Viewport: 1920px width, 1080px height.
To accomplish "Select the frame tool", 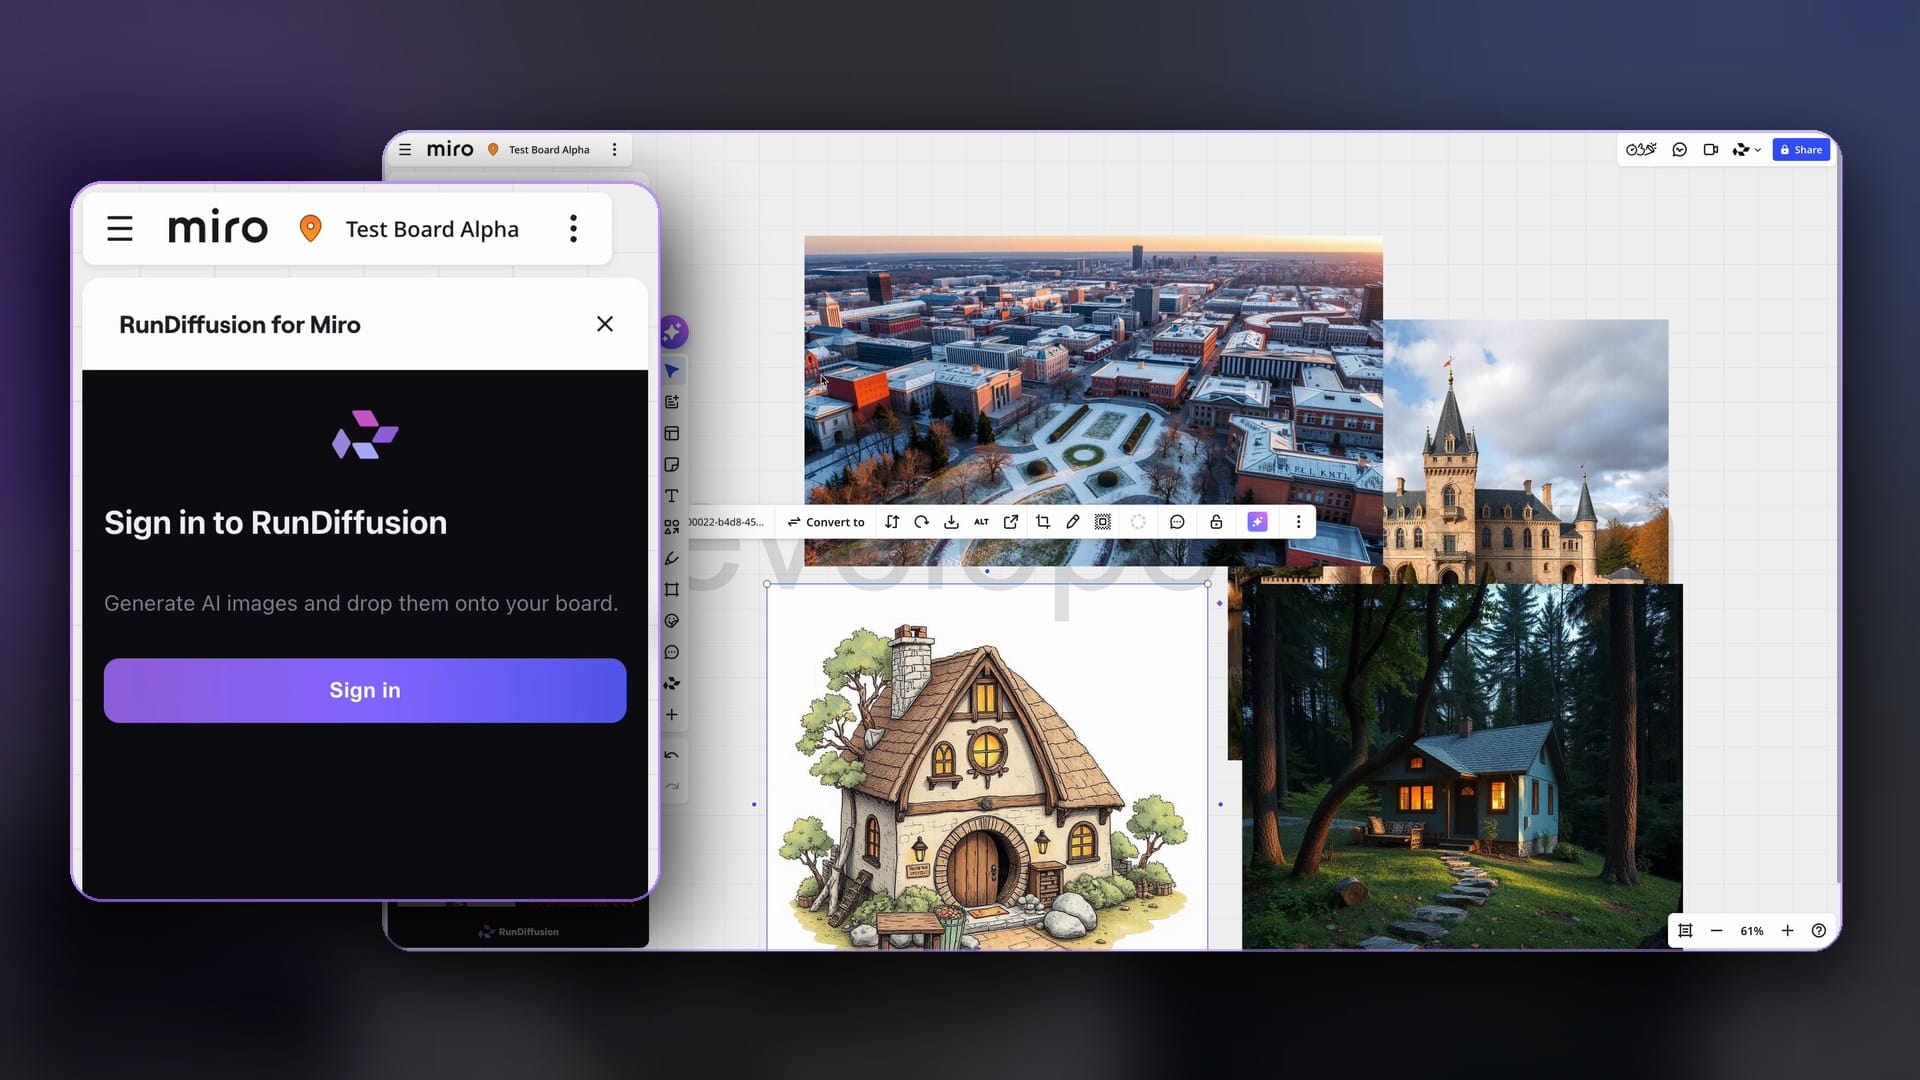I will [672, 589].
